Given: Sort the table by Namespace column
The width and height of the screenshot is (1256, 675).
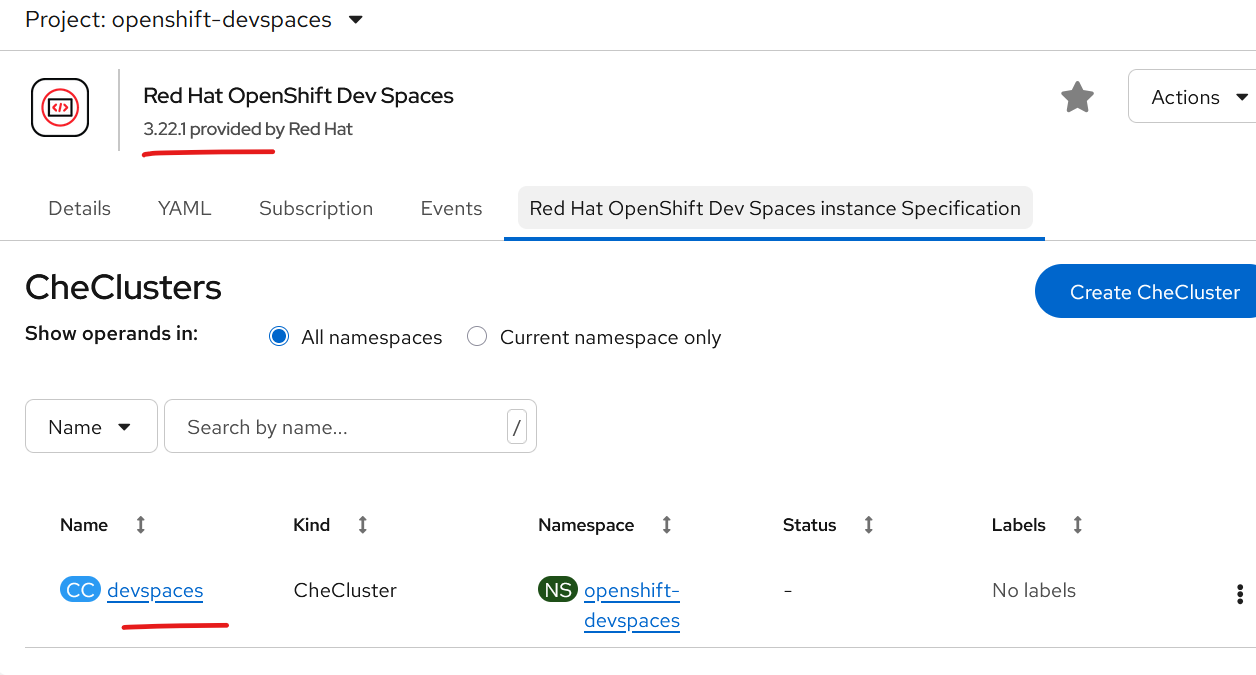Looking at the screenshot, I should point(667,525).
